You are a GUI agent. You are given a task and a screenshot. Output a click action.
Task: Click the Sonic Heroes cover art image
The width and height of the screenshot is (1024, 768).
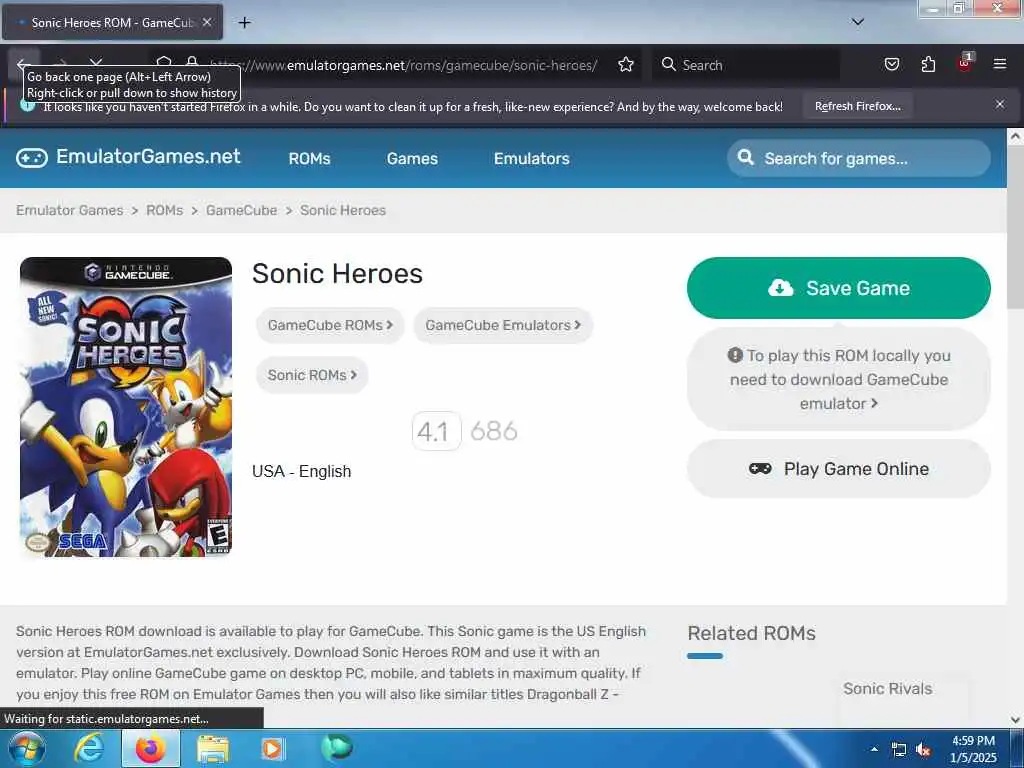(126, 407)
